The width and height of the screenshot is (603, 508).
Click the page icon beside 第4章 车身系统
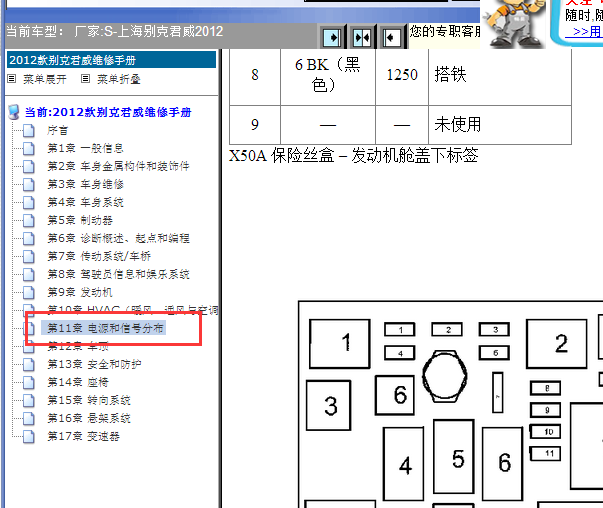[x=28, y=203]
